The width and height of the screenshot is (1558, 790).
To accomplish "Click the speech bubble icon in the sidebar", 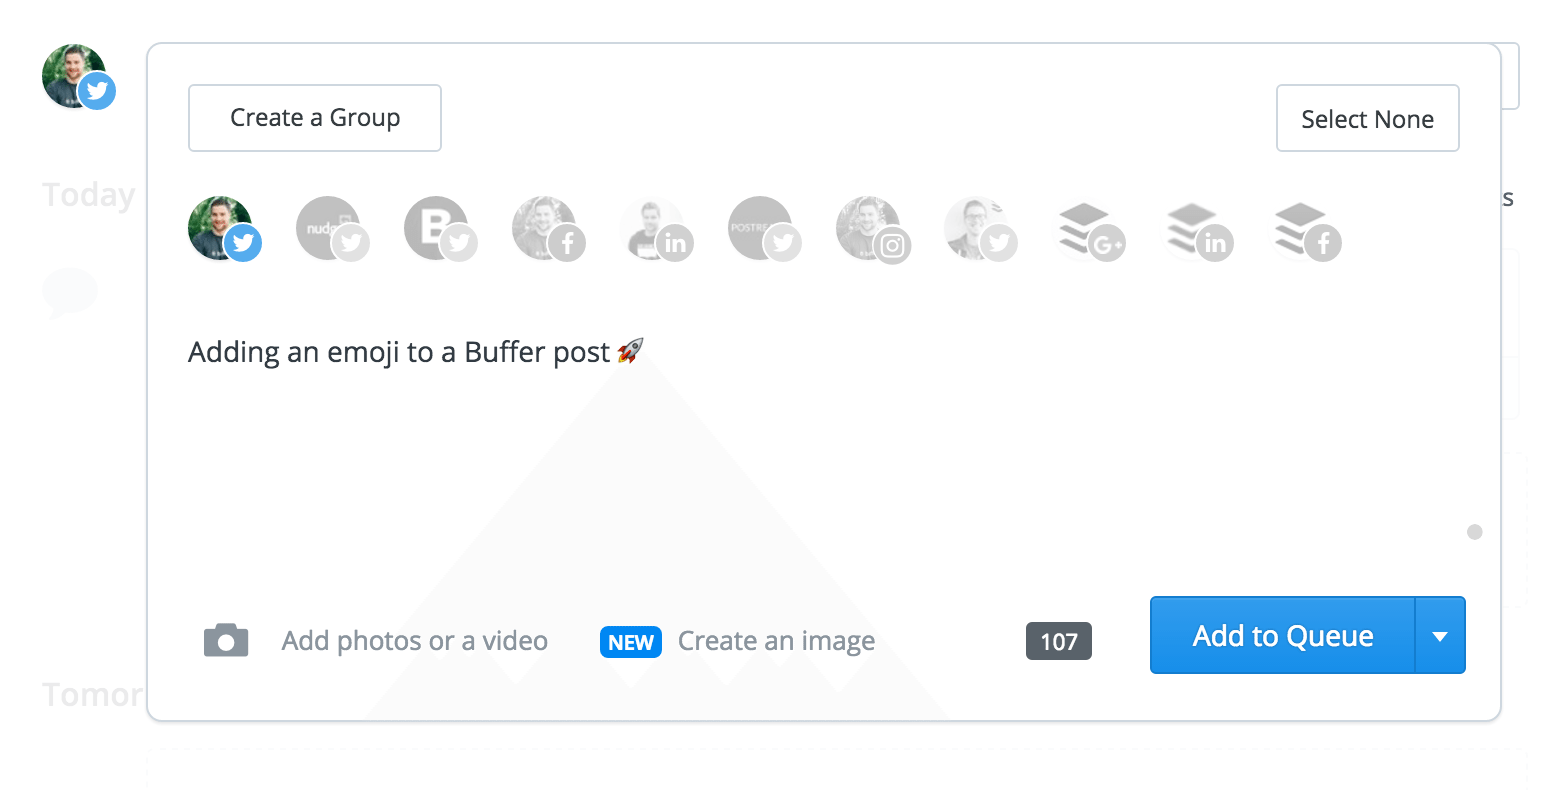I will [70, 292].
